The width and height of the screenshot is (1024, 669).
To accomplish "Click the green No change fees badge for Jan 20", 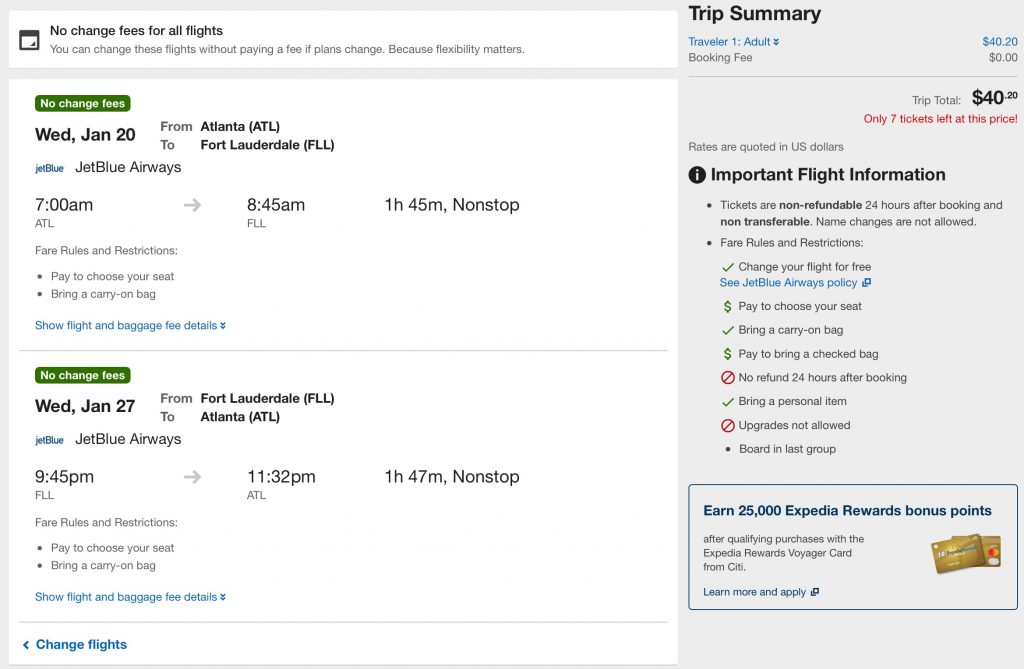I will tap(83, 104).
